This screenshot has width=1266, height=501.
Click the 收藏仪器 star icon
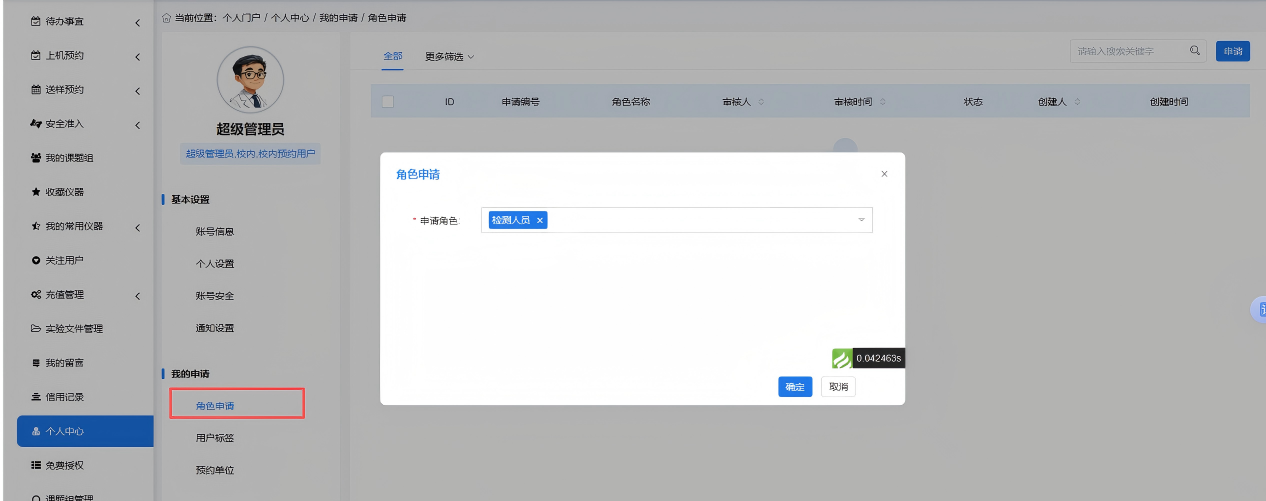(x=36, y=192)
